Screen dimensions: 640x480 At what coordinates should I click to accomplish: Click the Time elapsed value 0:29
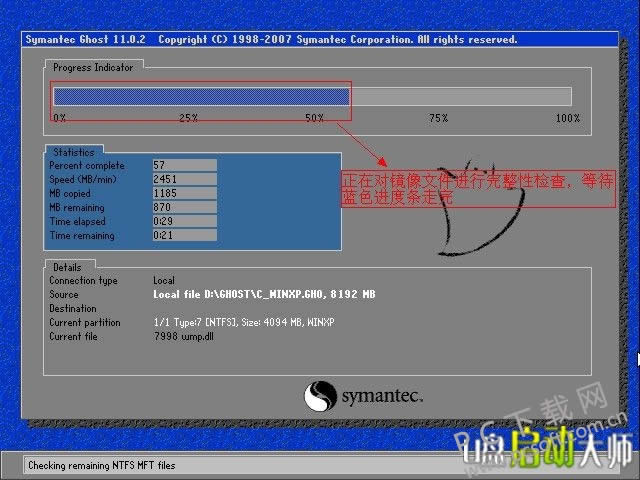(x=184, y=221)
